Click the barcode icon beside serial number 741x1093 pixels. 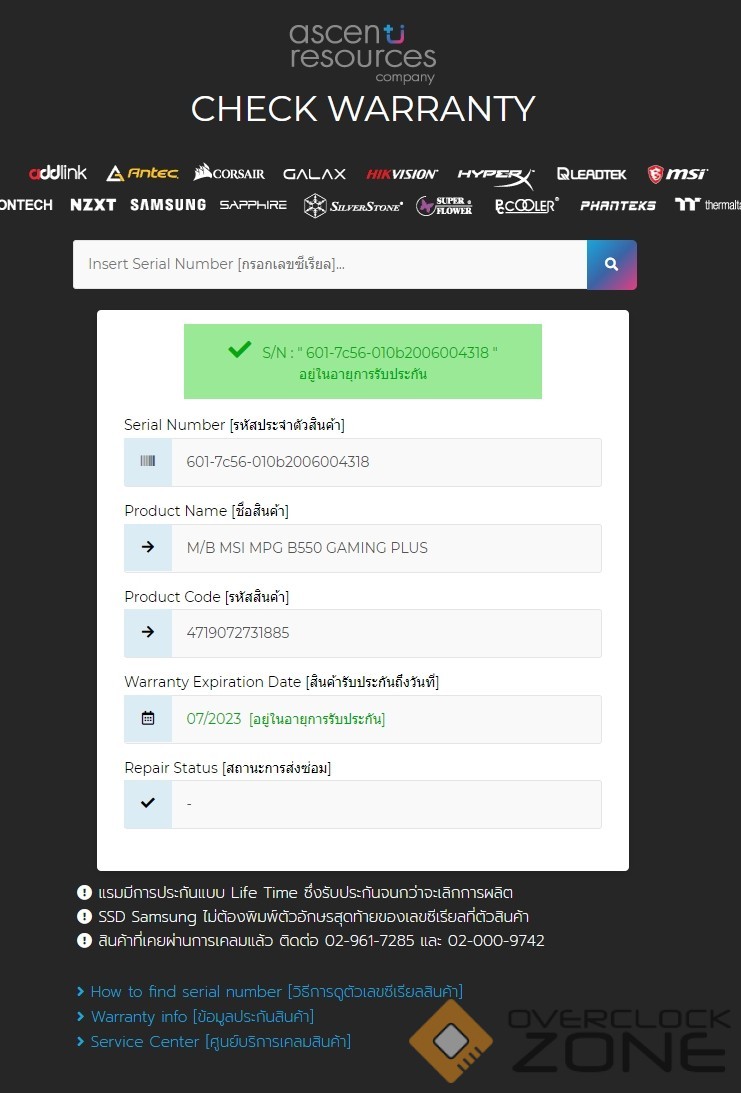click(x=148, y=462)
